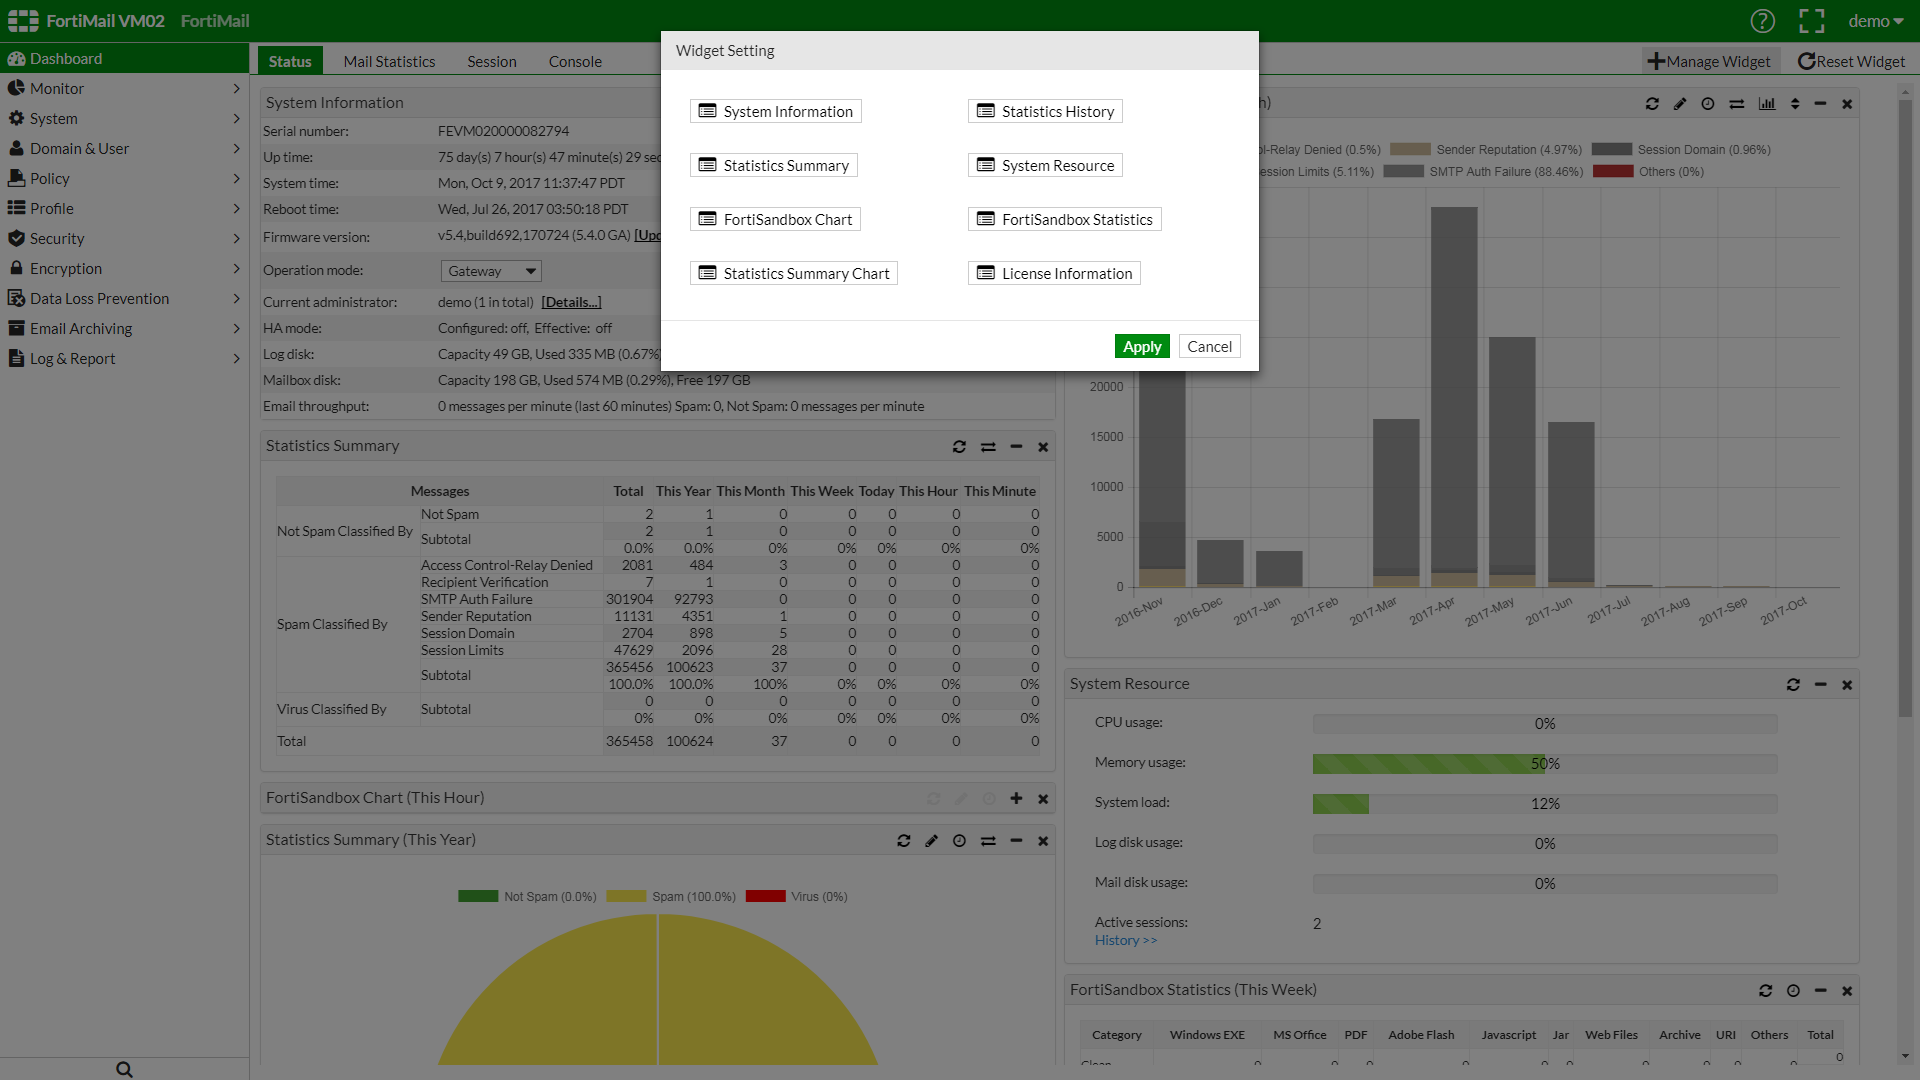The width and height of the screenshot is (1920, 1080).
Task: Click the search magnifier icon in sidebar bottom
Action: [124, 1069]
